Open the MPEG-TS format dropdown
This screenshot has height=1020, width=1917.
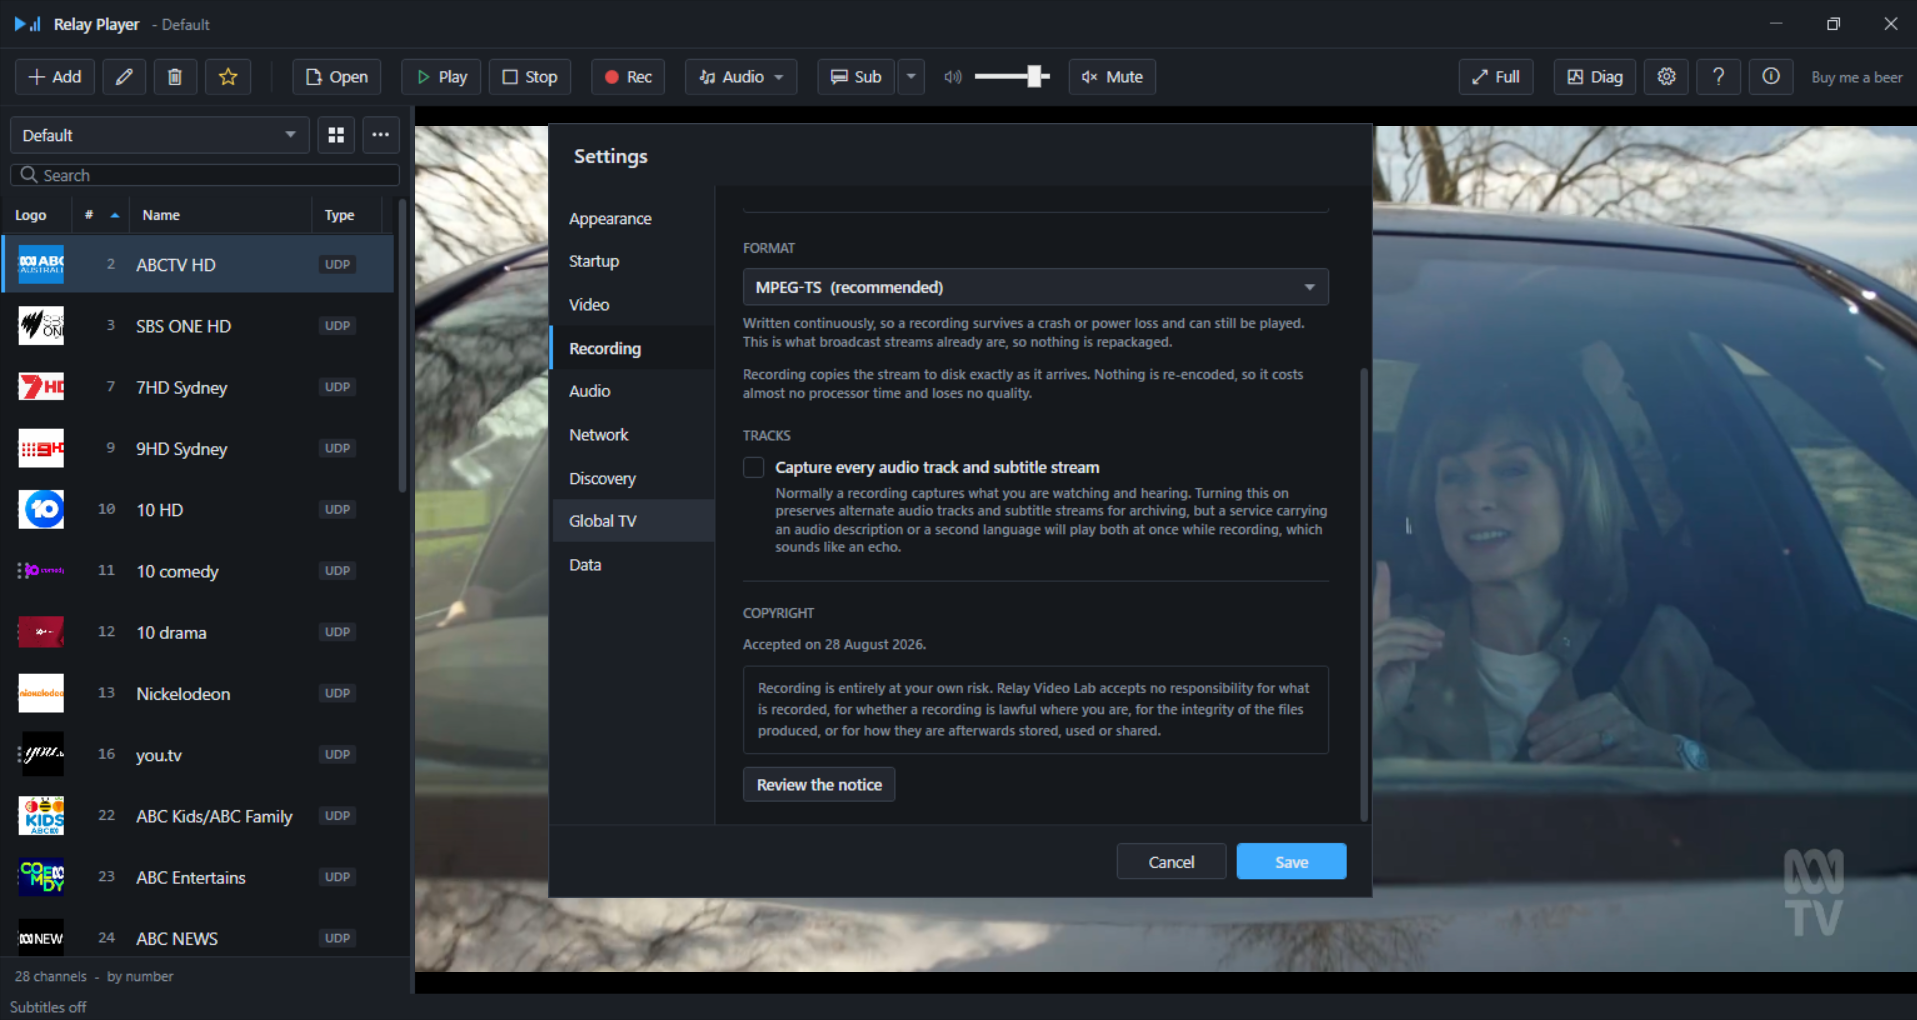(x=1035, y=287)
